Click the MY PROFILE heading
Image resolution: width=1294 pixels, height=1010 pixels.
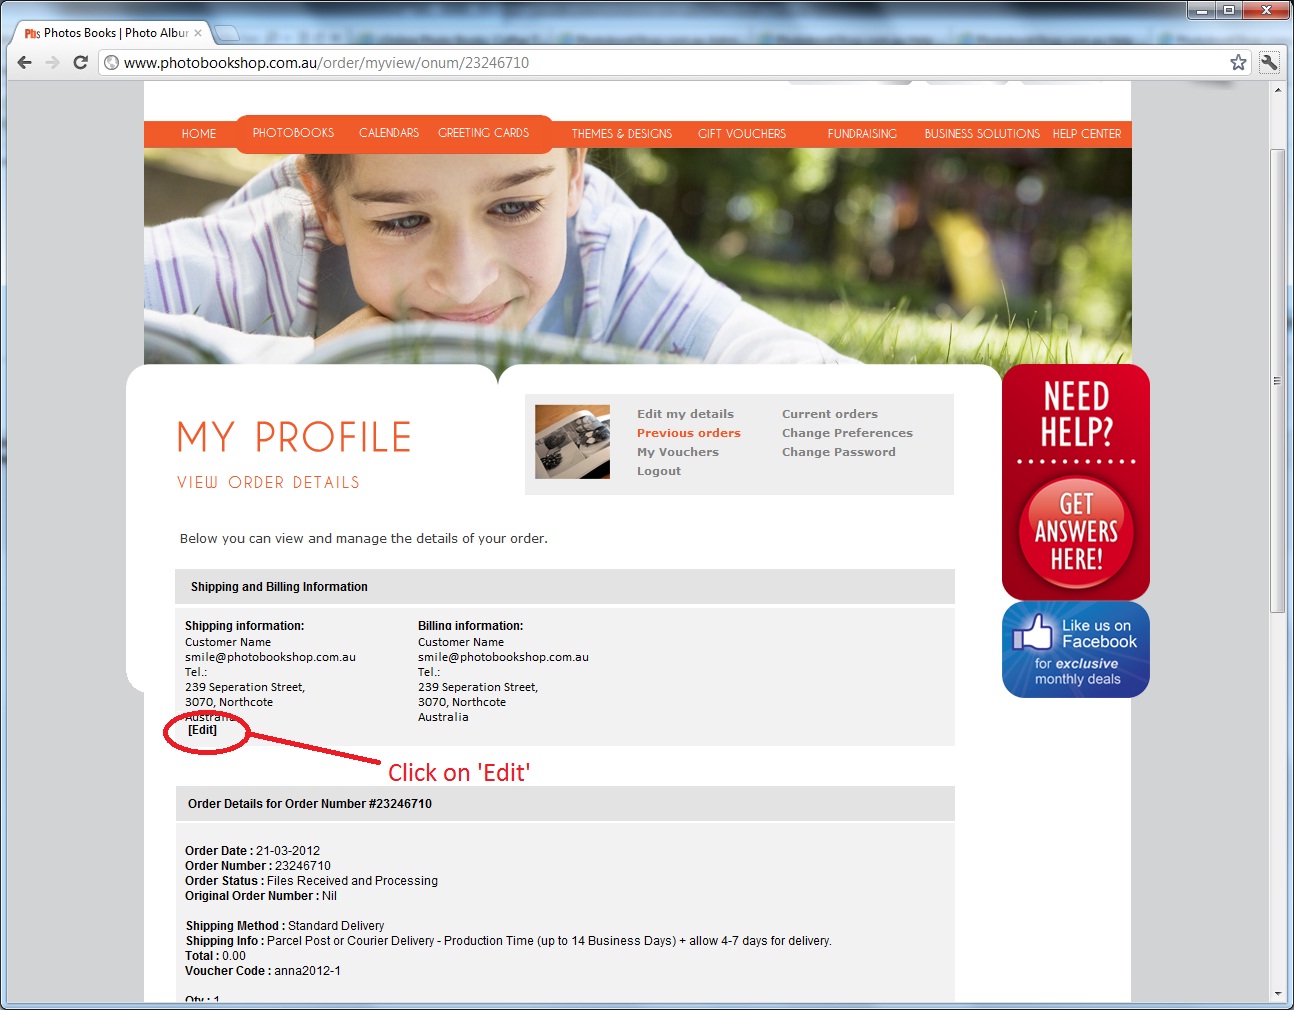pos(294,437)
